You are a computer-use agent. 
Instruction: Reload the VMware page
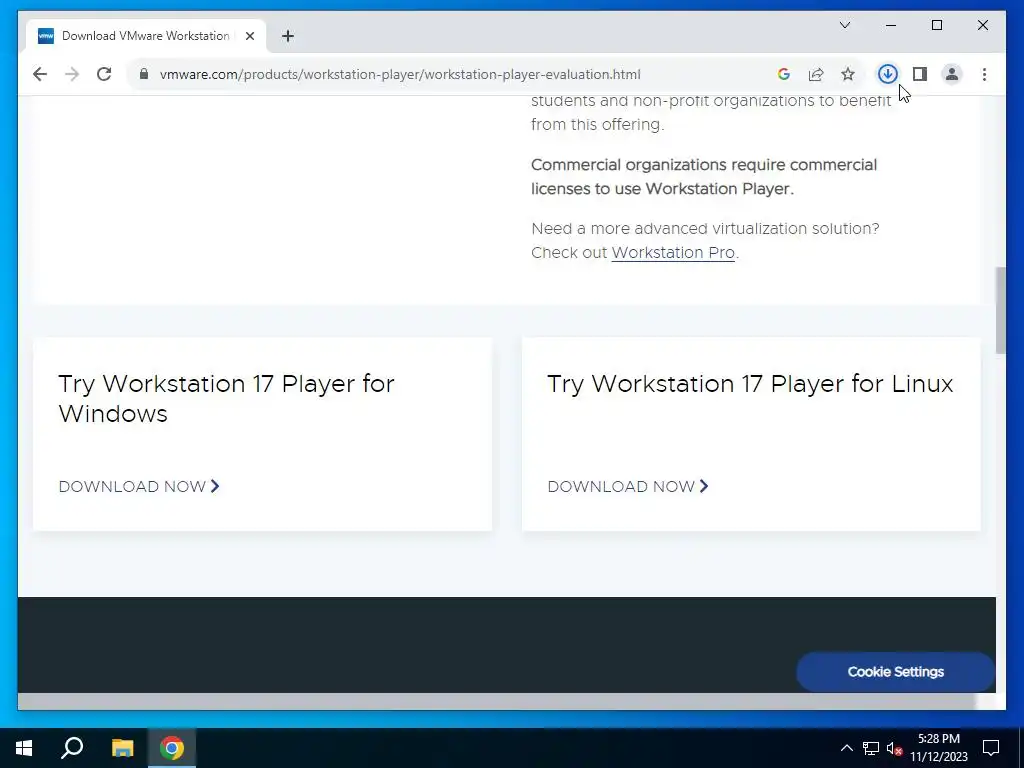(104, 74)
